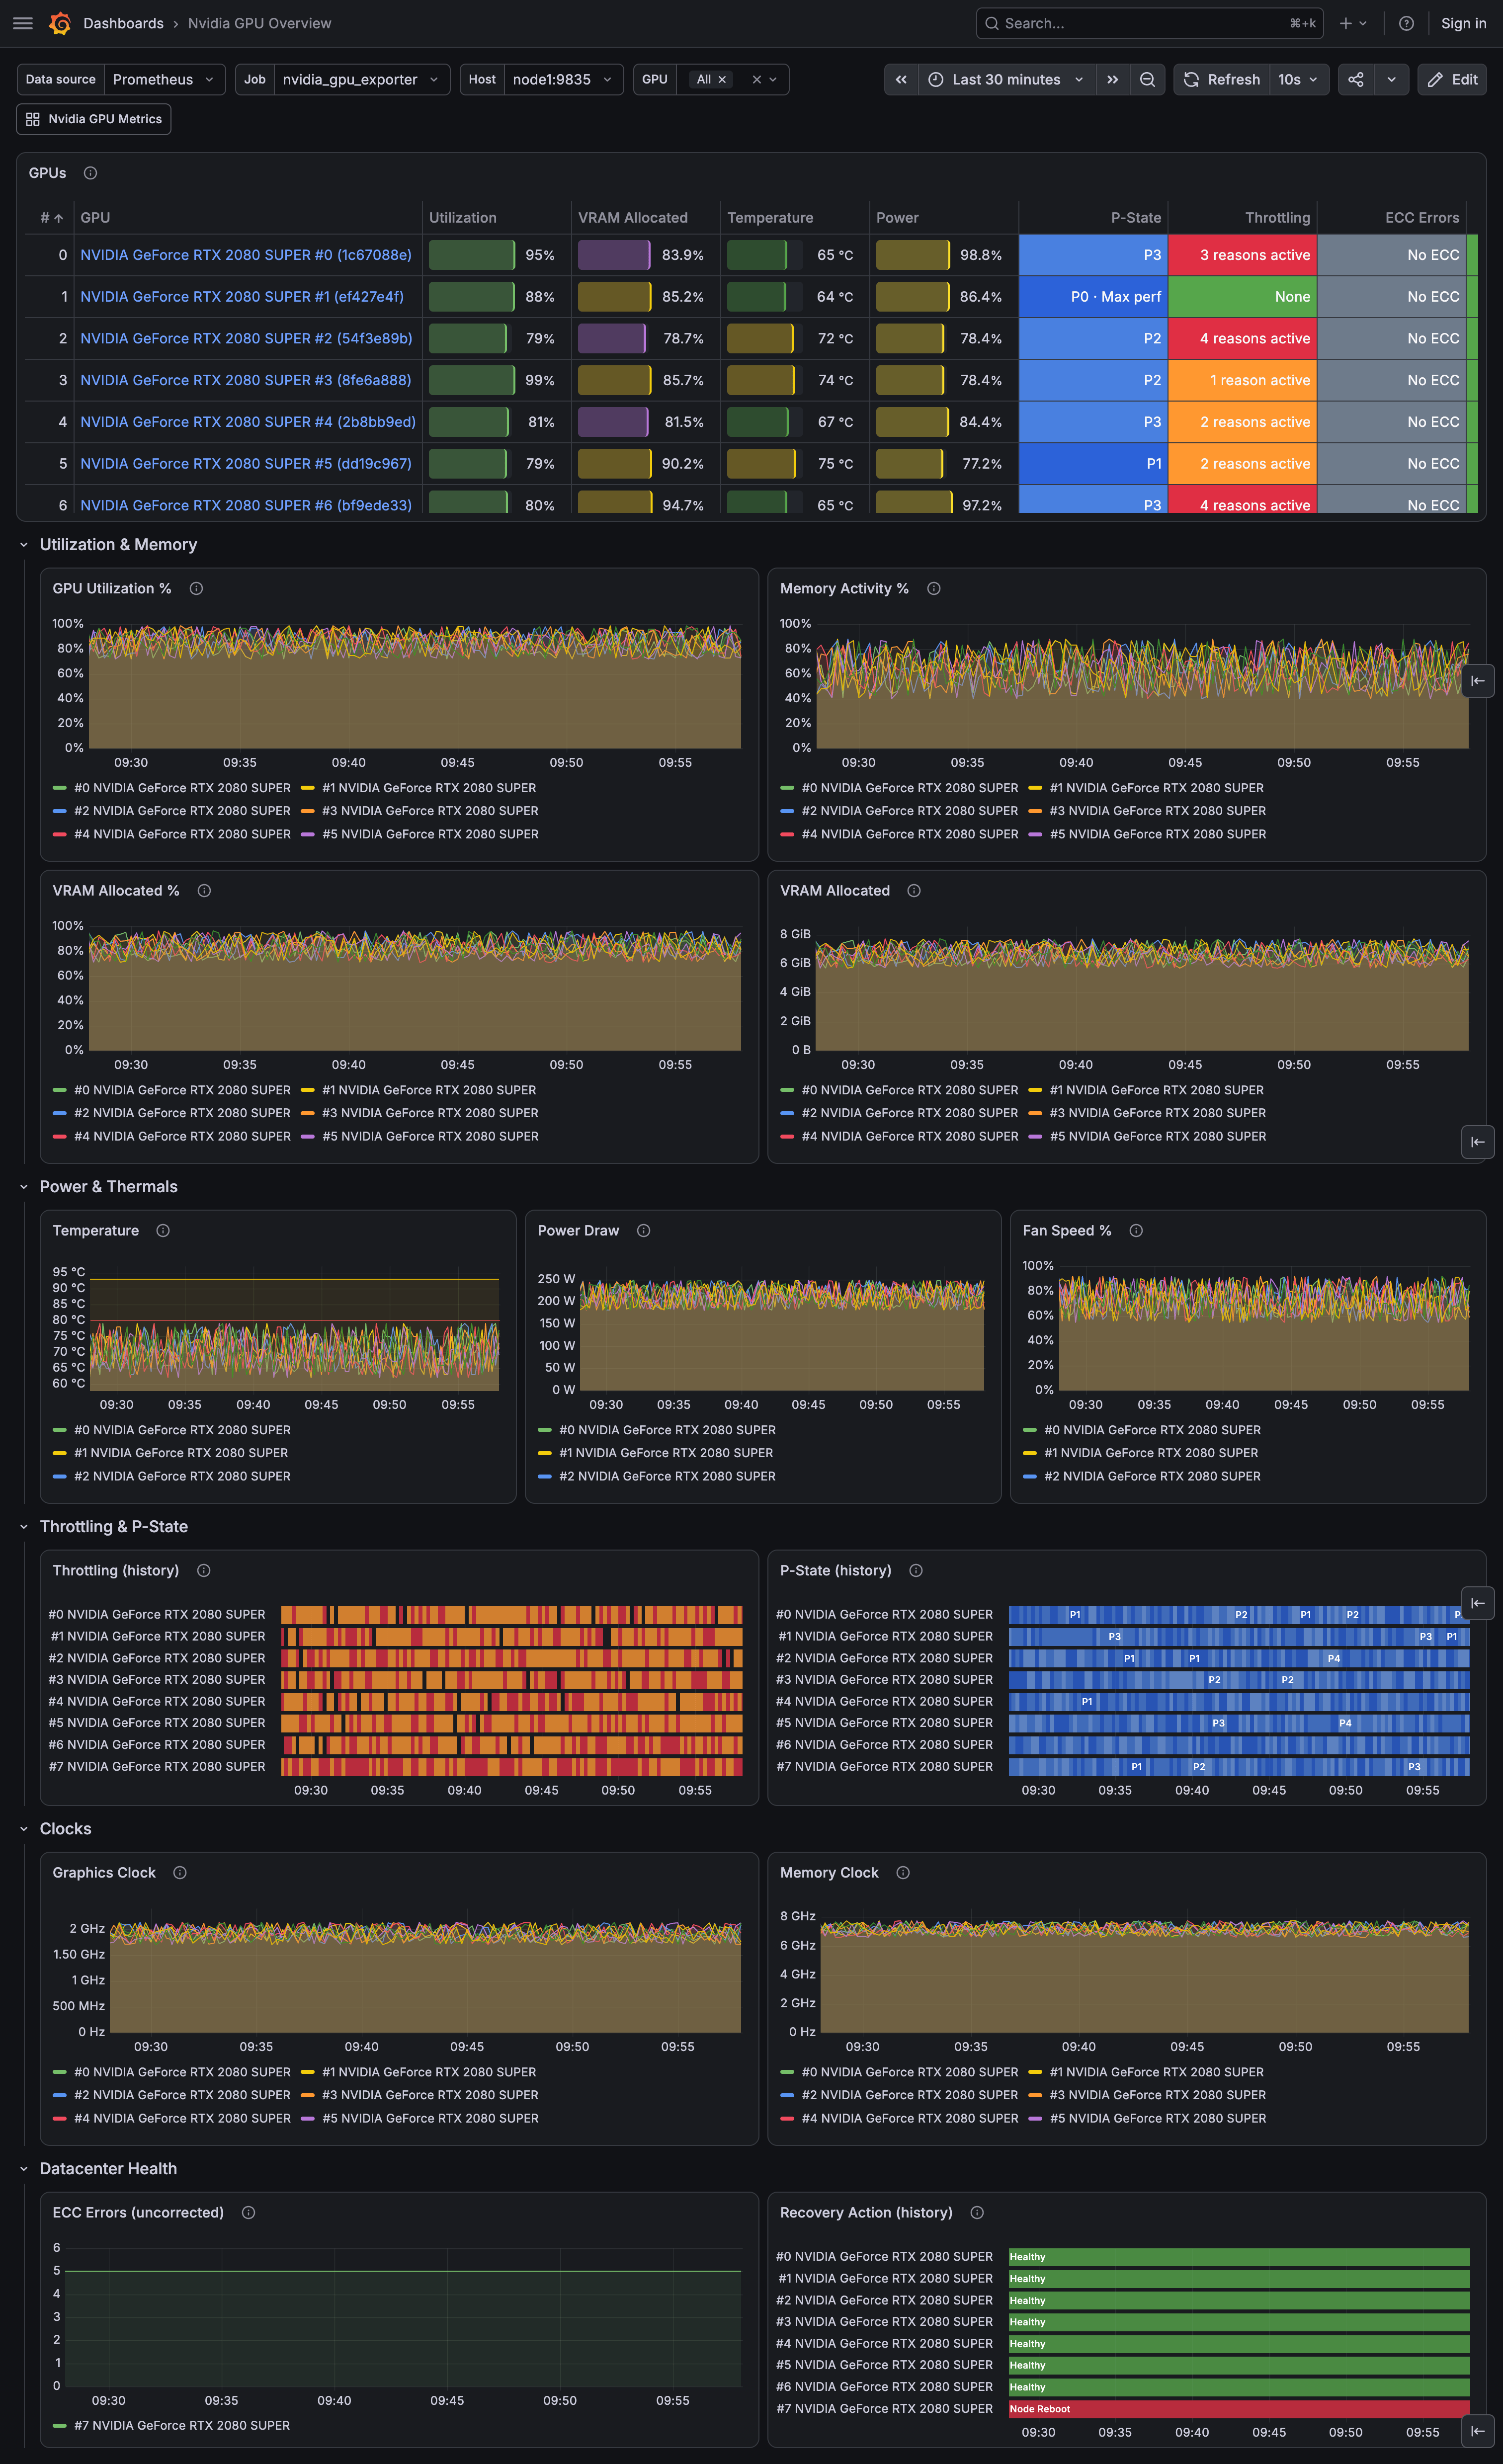Open the Last 30 minutes time picker
This screenshot has height=2464, width=1503.
tap(1006, 79)
